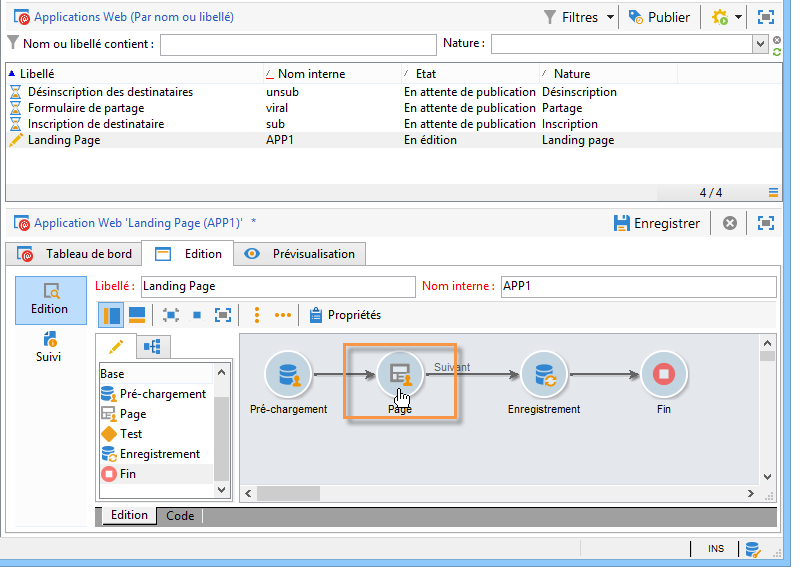
Task: Click the green refresh icon beside the Nature filter
Action: (x=777, y=50)
